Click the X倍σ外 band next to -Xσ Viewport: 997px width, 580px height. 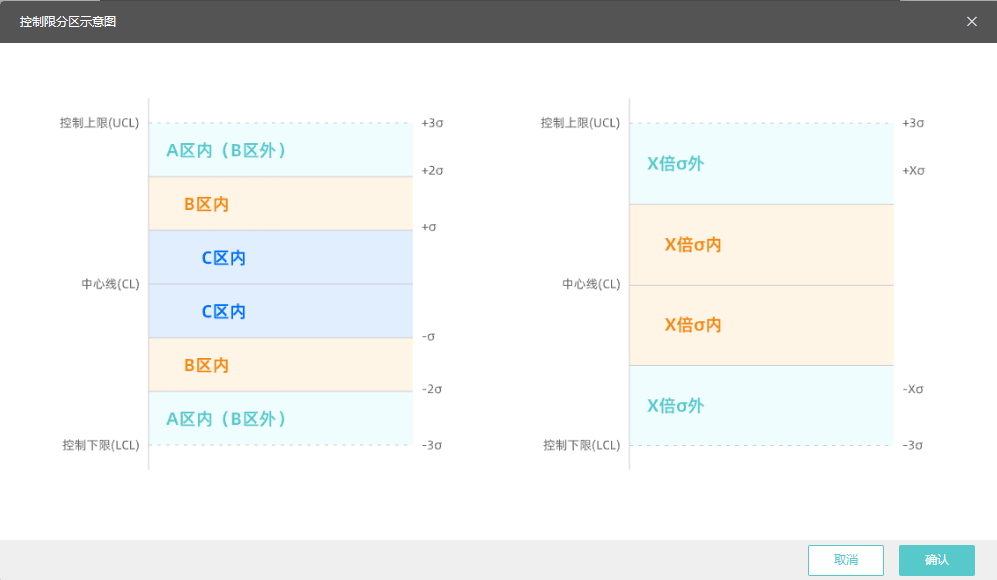pyautogui.click(x=762, y=405)
